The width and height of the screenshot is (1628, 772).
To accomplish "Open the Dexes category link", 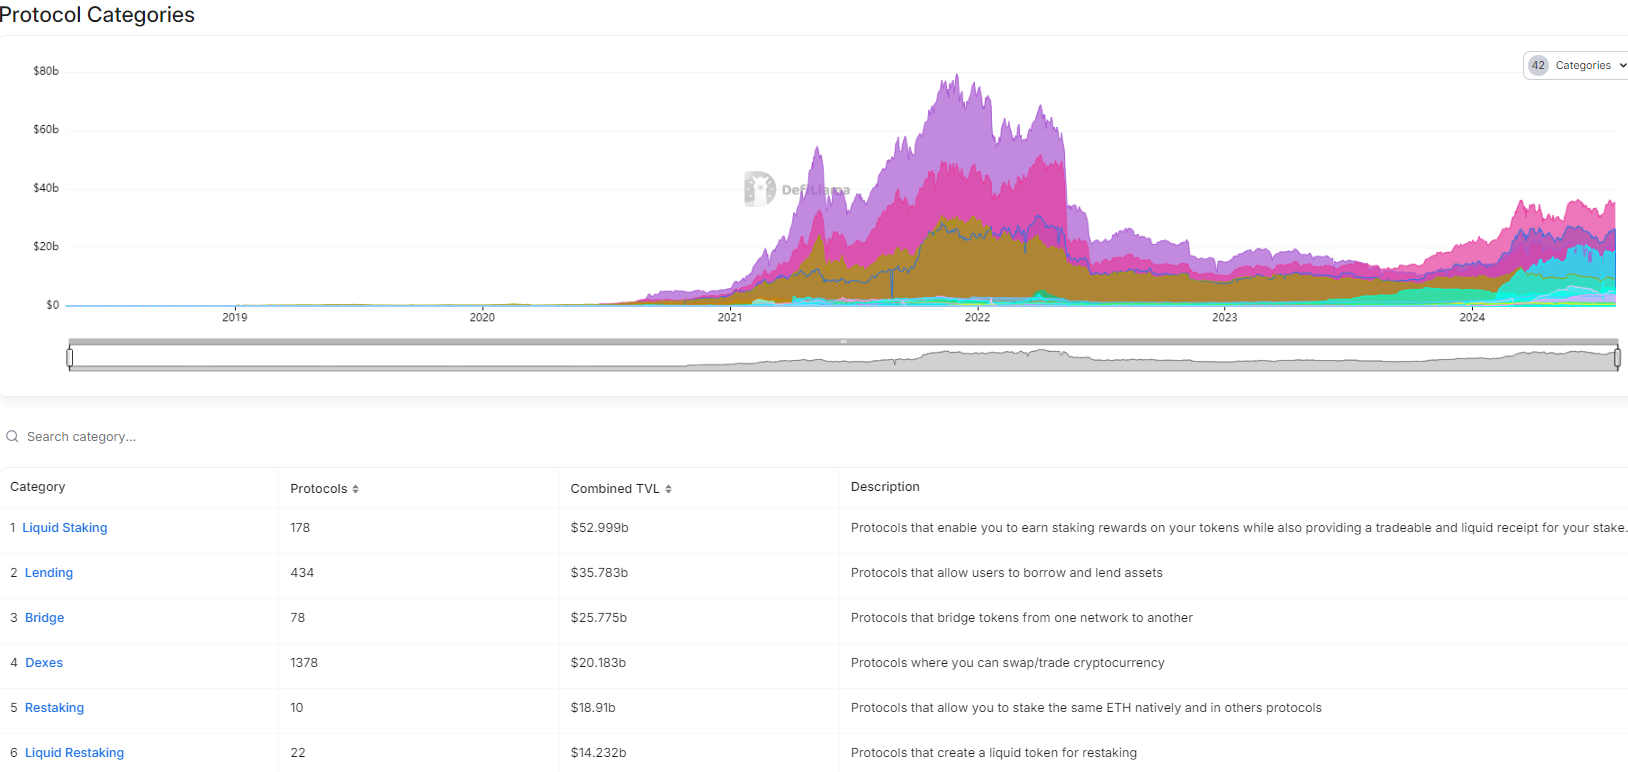I will 44,663.
